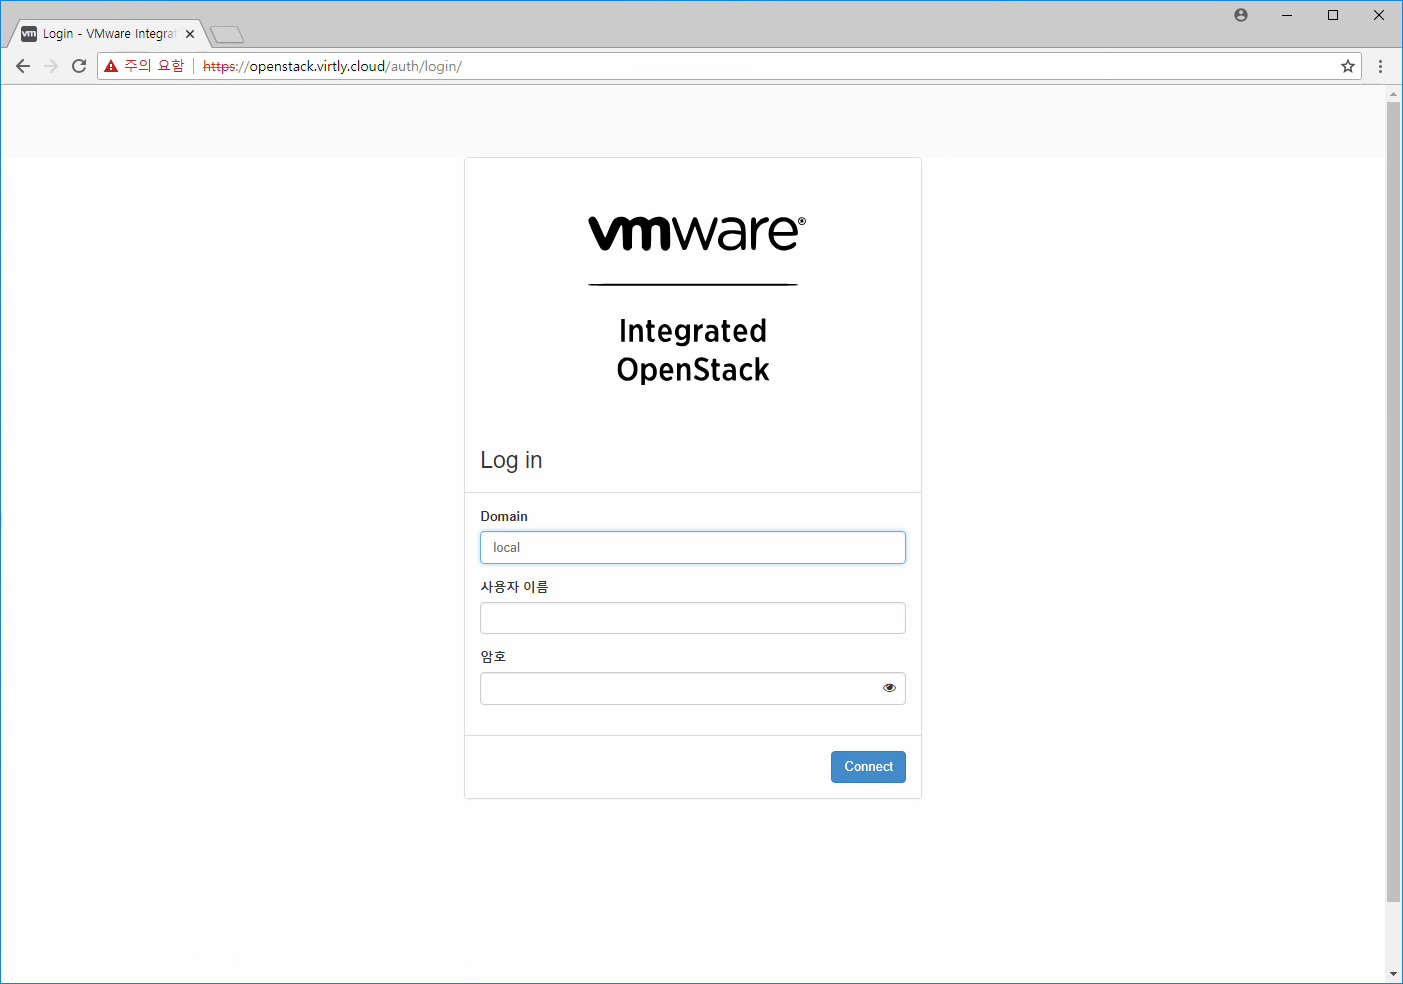Open the red security warning triangle
The image size is (1403, 984).
pyautogui.click(x=111, y=66)
